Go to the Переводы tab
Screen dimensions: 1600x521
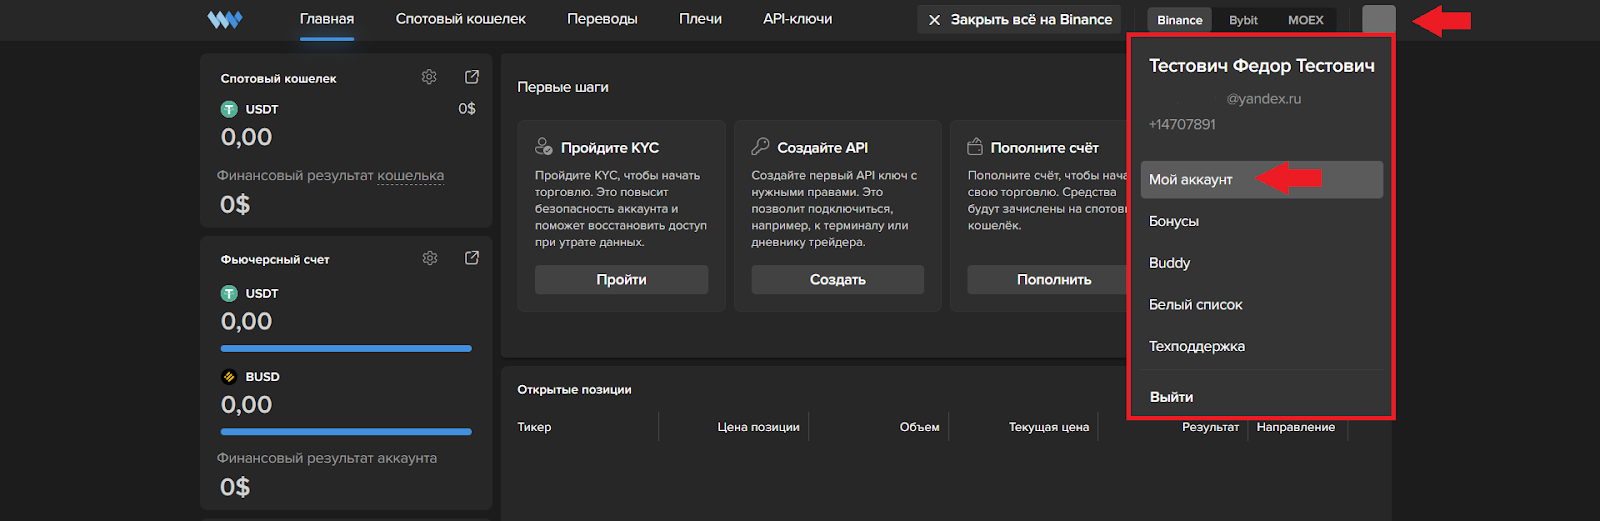(602, 19)
